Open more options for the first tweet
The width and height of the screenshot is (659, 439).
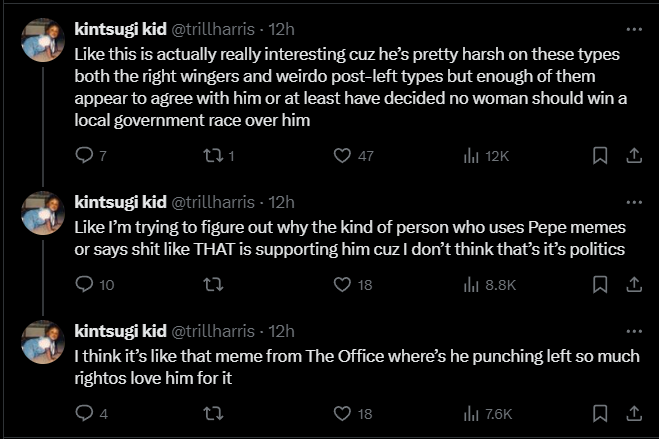click(x=634, y=29)
